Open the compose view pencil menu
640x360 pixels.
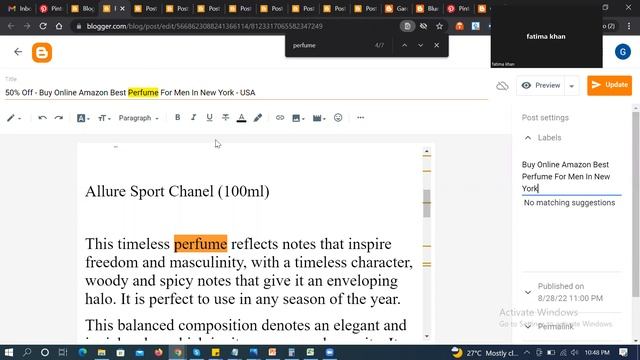13,118
